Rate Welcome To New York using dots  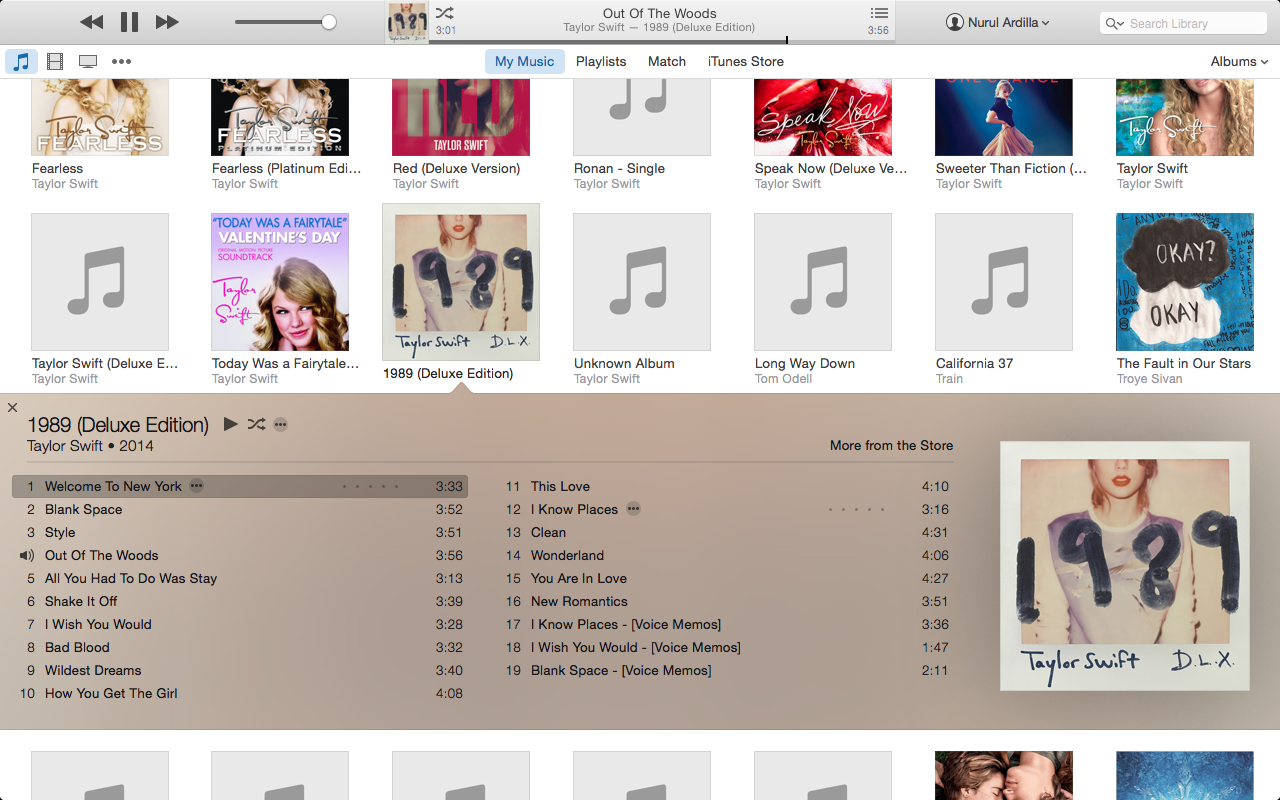[371, 487]
